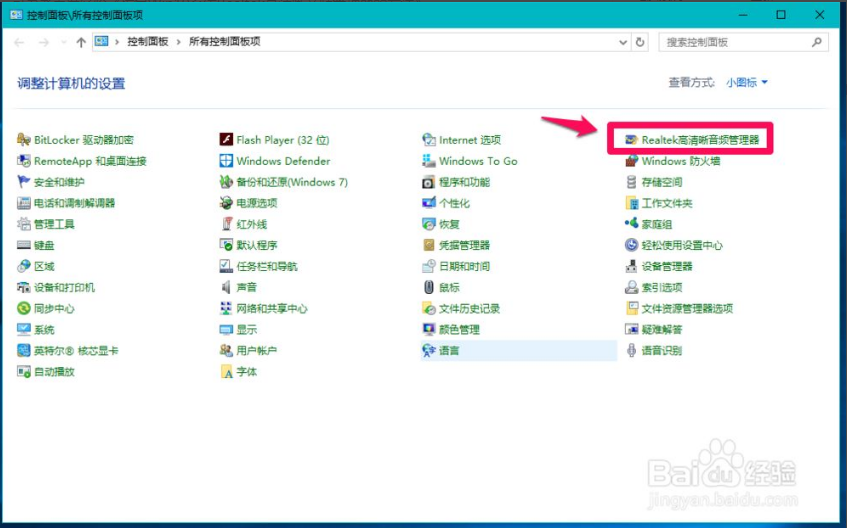This screenshot has width=847, height=528.
Task: Open the 家庭组 link
Action: pyautogui.click(x=657, y=224)
